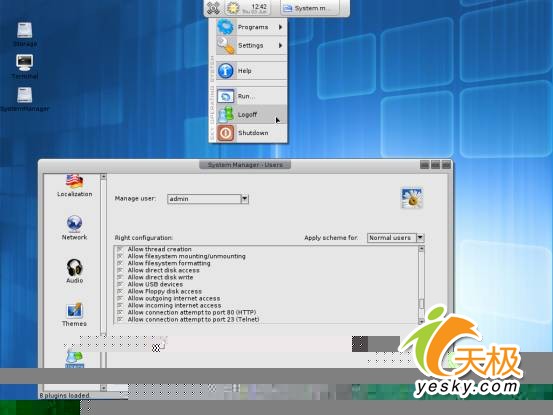The width and height of the screenshot is (553, 415).
Task: Select the Network sidebar icon
Action: point(74,228)
